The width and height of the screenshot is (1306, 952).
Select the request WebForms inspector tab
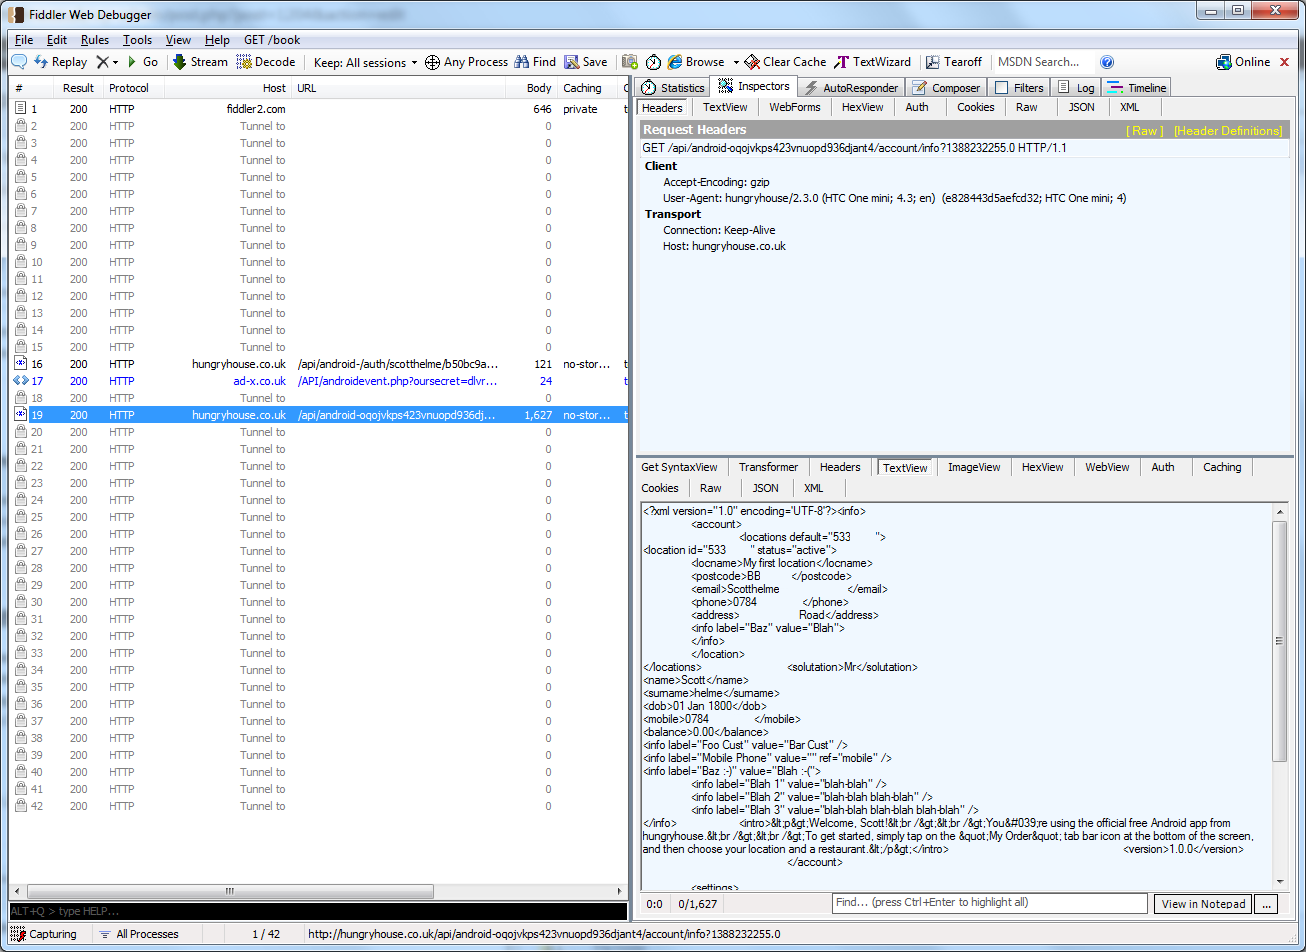(x=795, y=107)
